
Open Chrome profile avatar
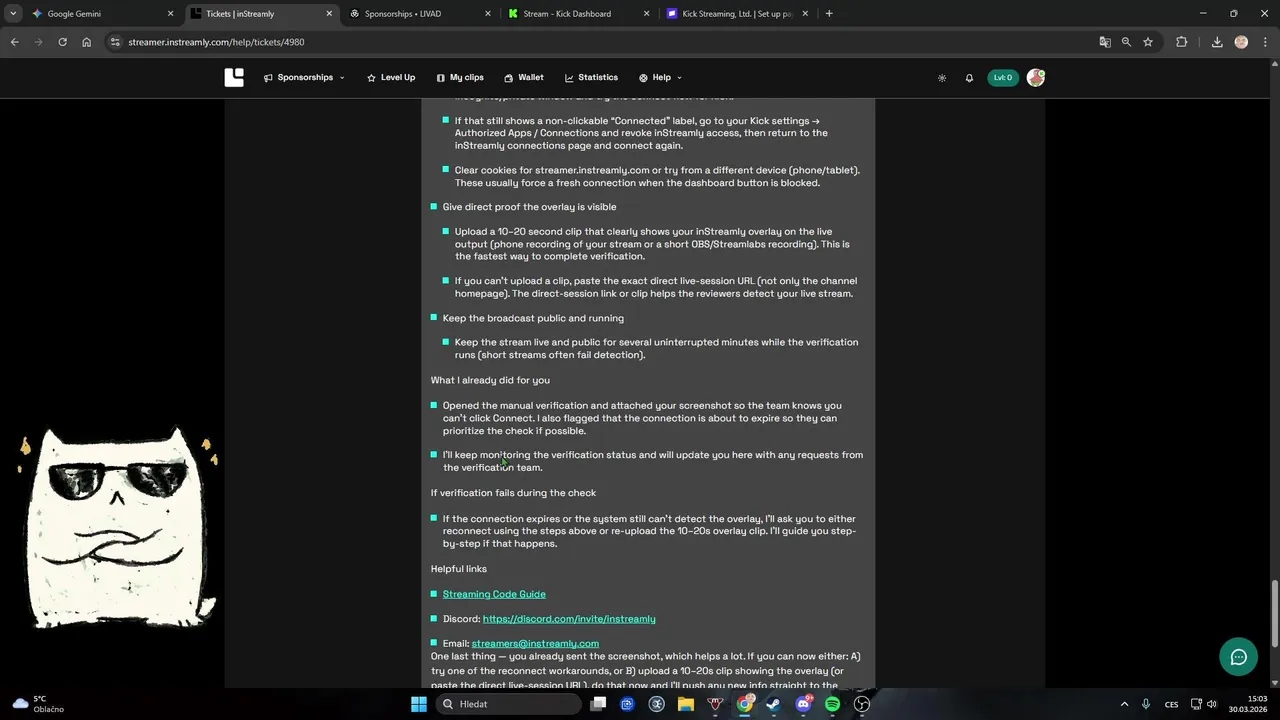pos(1241,42)
